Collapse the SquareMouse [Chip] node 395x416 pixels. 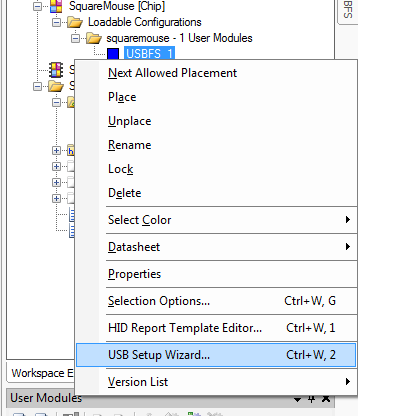coord(38,6)
